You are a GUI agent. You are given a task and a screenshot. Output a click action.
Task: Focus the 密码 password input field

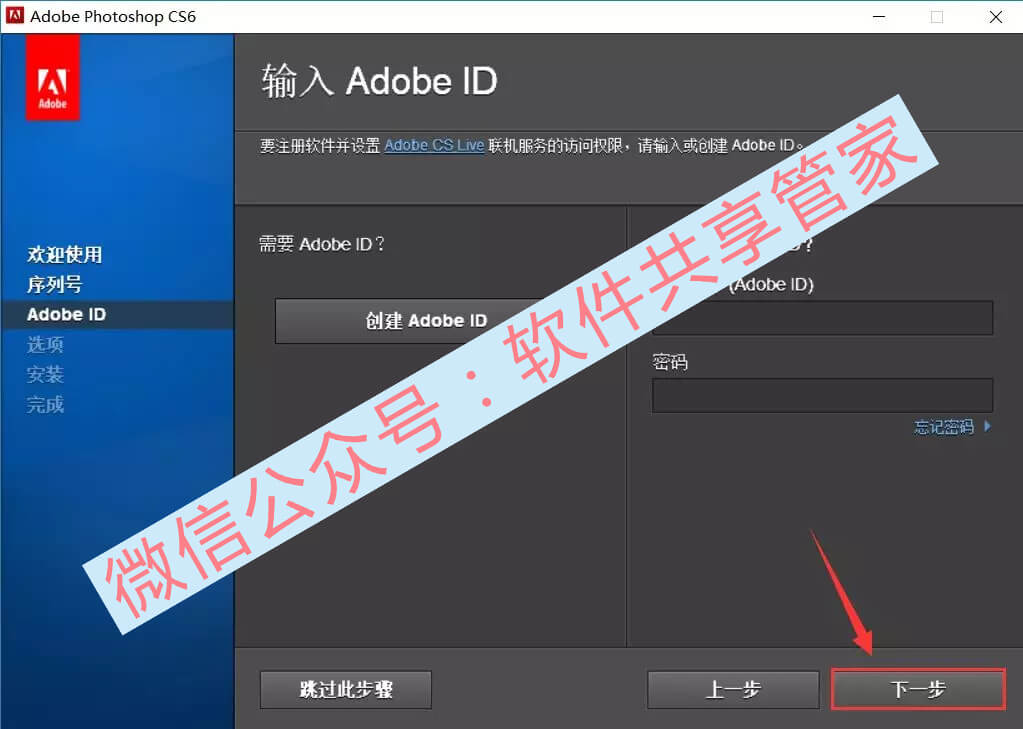tap(822, 396)
